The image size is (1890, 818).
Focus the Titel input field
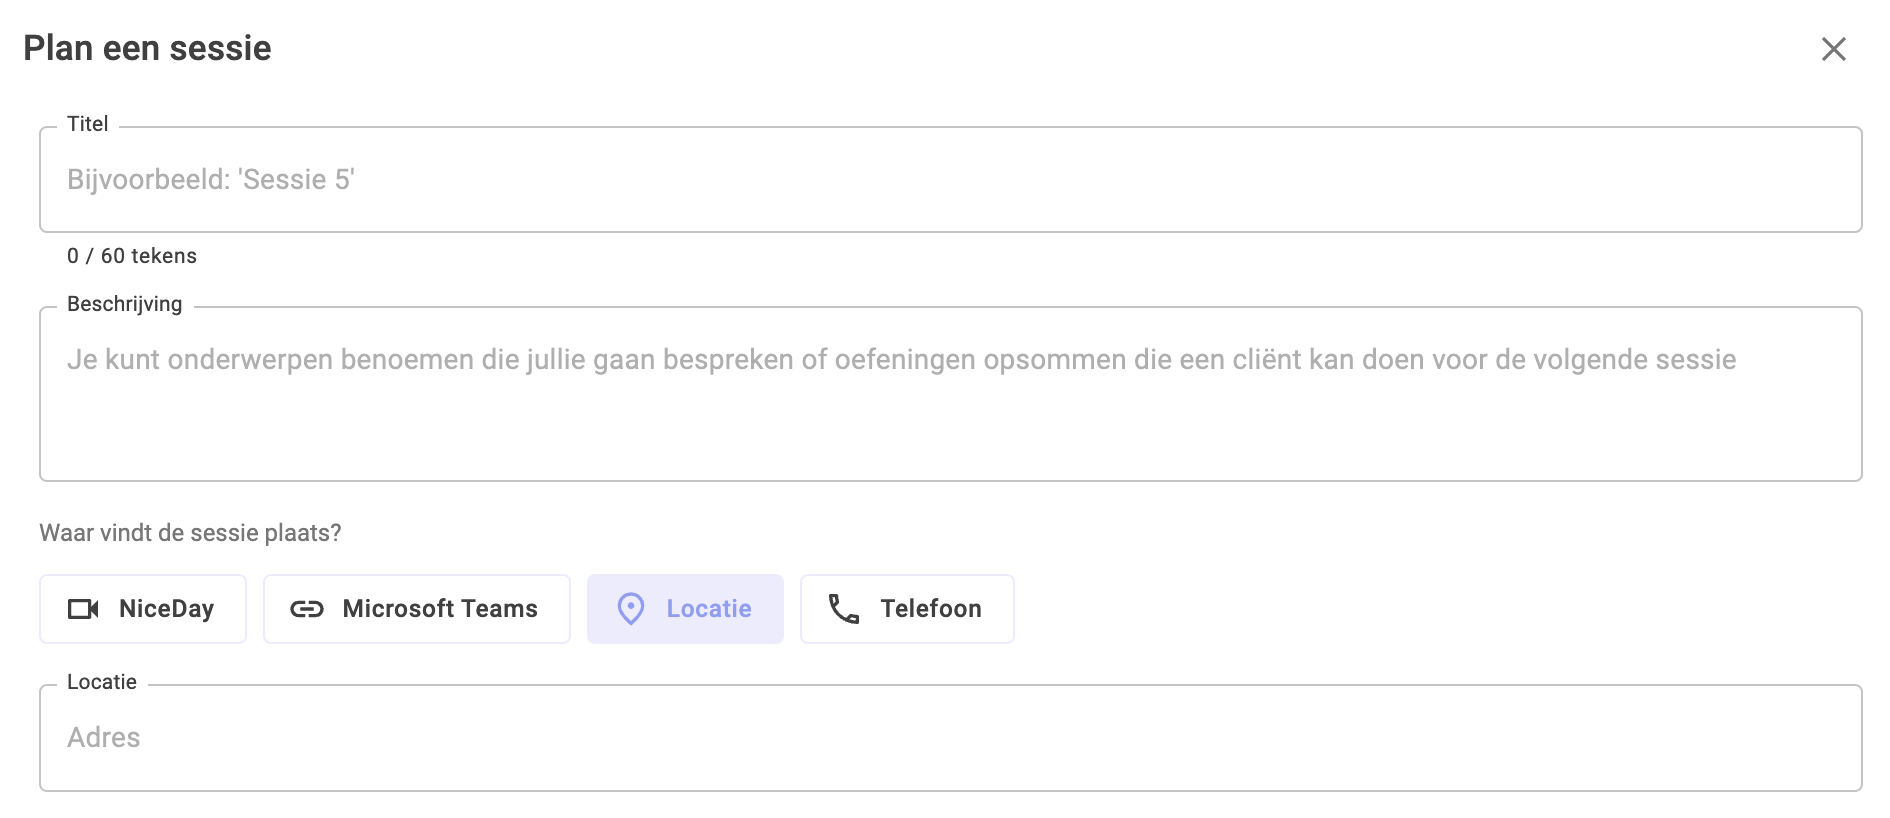click(x=950, y=180)
